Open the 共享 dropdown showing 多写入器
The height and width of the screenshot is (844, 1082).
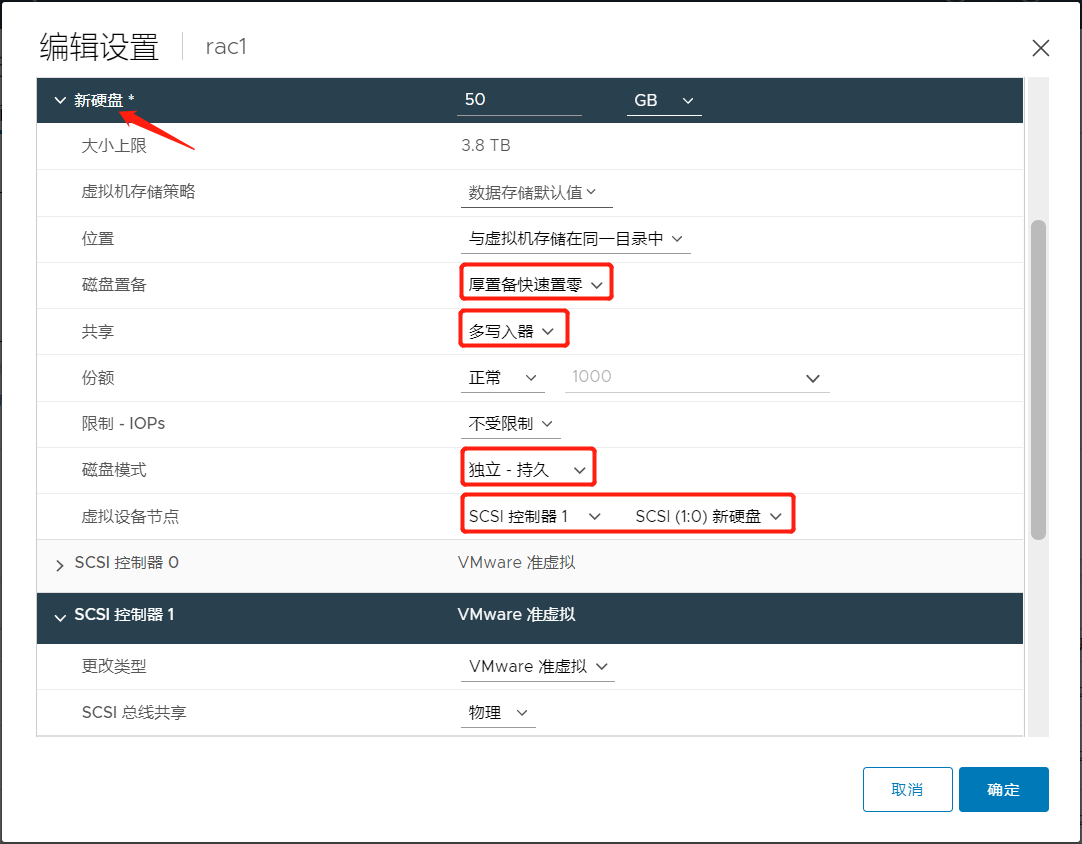(x=512, y=328)
